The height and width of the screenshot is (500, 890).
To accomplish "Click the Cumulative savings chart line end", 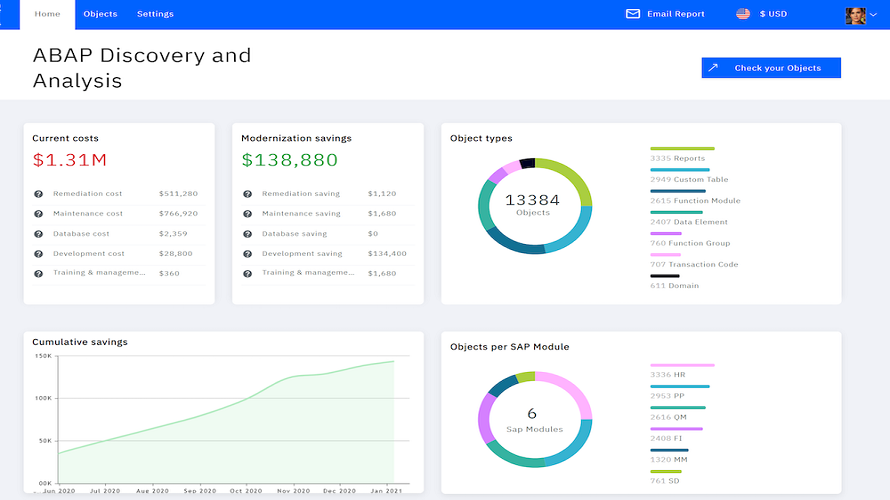I will click(393, 362).
